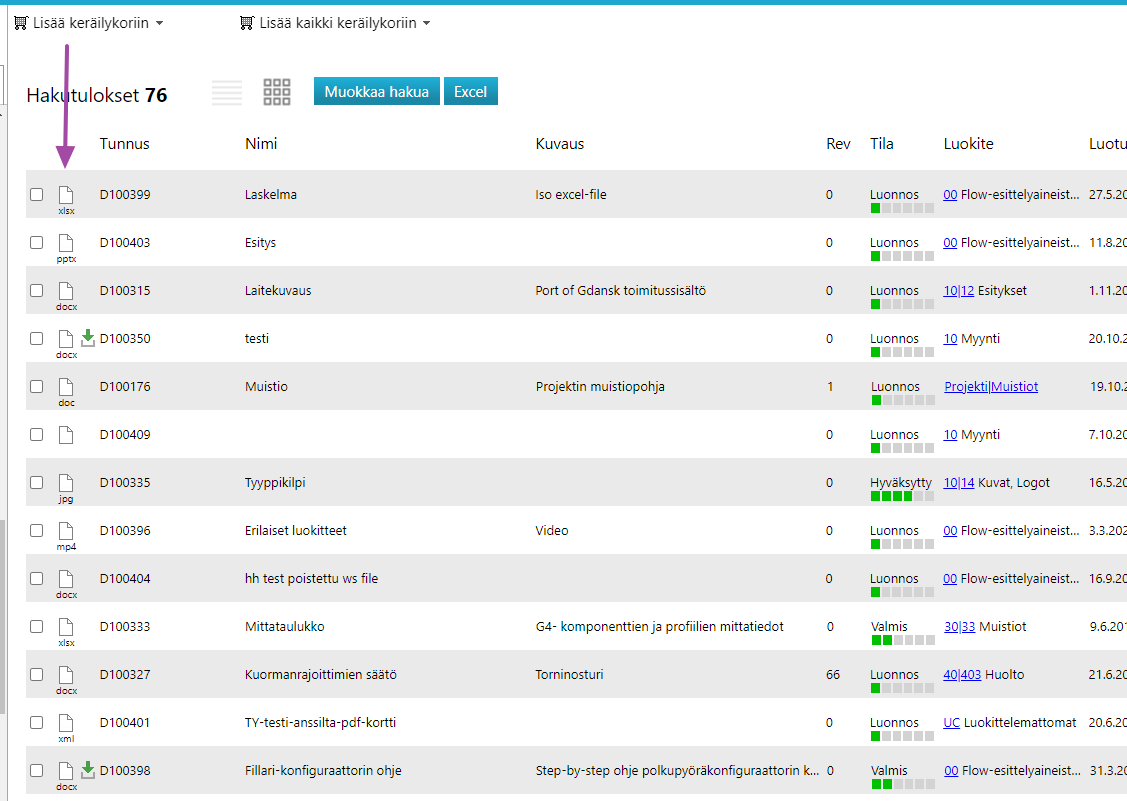
Task: Open the Lisää keräilykoriin dropdown
Action: click(x=89, y=23)
